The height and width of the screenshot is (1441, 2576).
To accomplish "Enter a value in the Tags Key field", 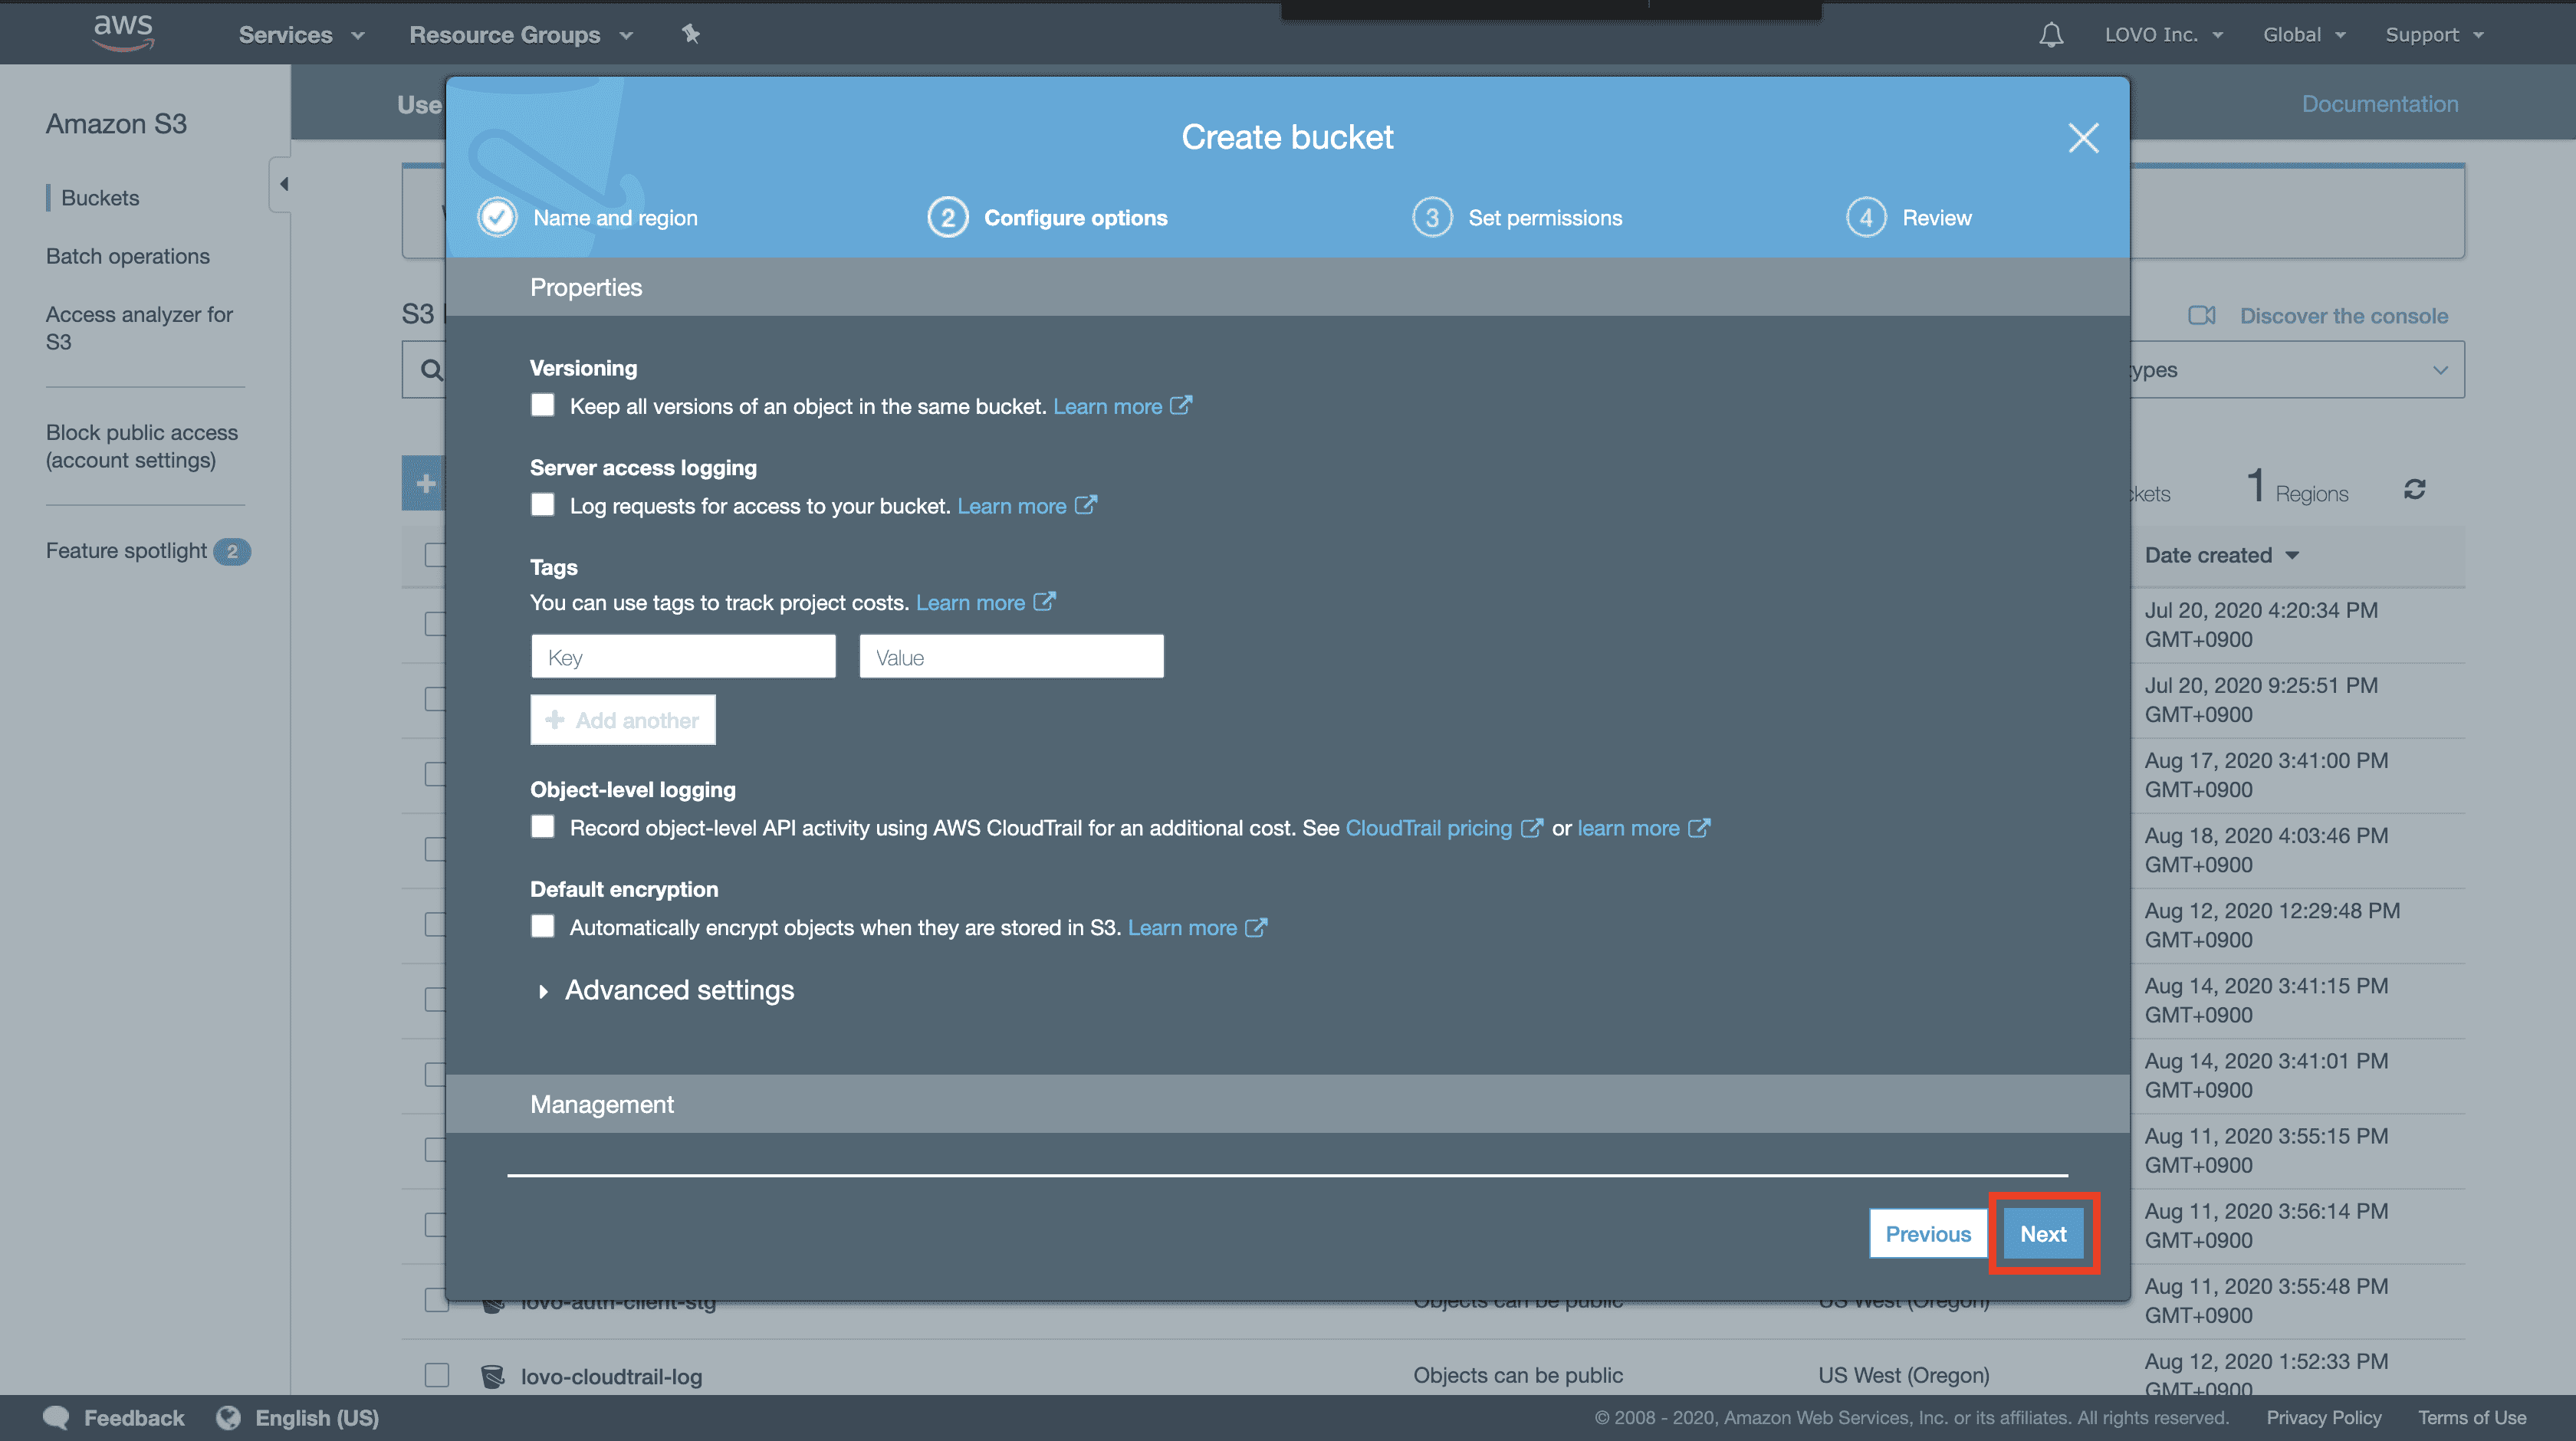I will [x=681, y=656].
